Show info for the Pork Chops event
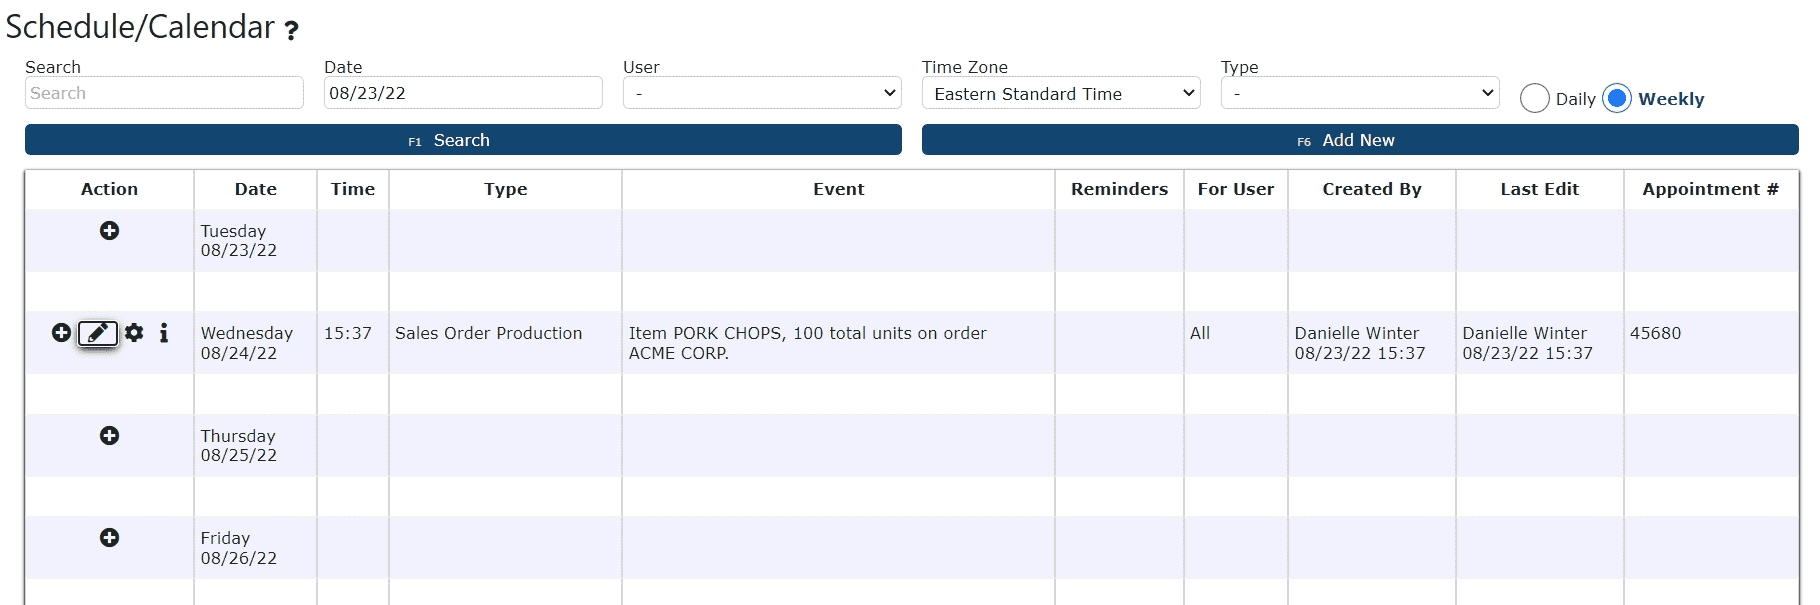The height and width of the screenshot is (605, 1820). tap(164, 333)
